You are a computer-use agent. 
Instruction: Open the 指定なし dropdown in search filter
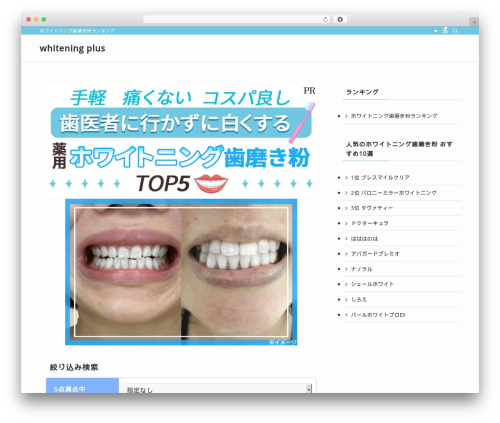pyautogui.click(x=217, y=389)
